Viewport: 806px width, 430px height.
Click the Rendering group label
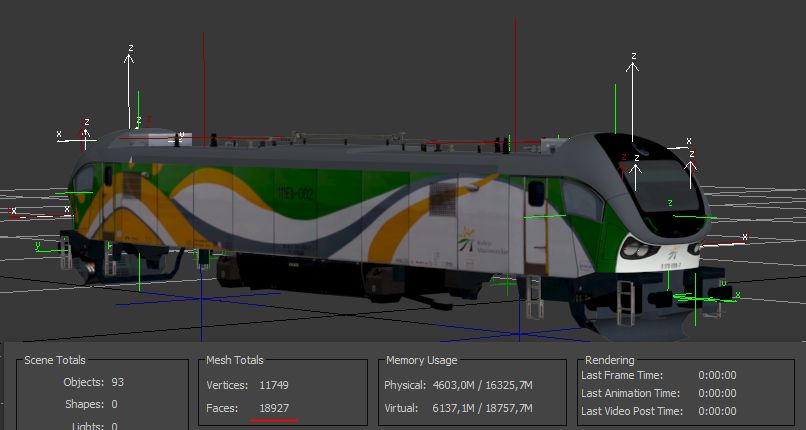tap(612, 360)
